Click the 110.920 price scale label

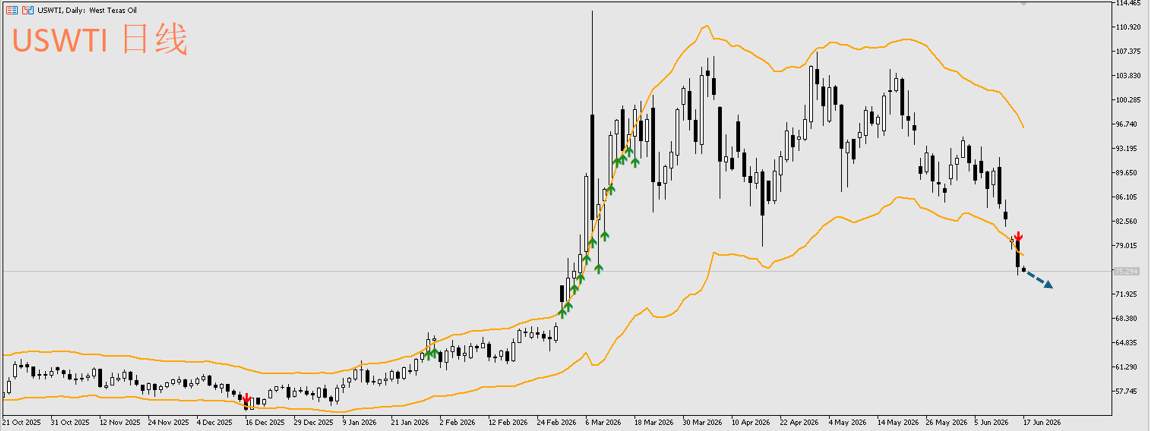coord(1127,27)
